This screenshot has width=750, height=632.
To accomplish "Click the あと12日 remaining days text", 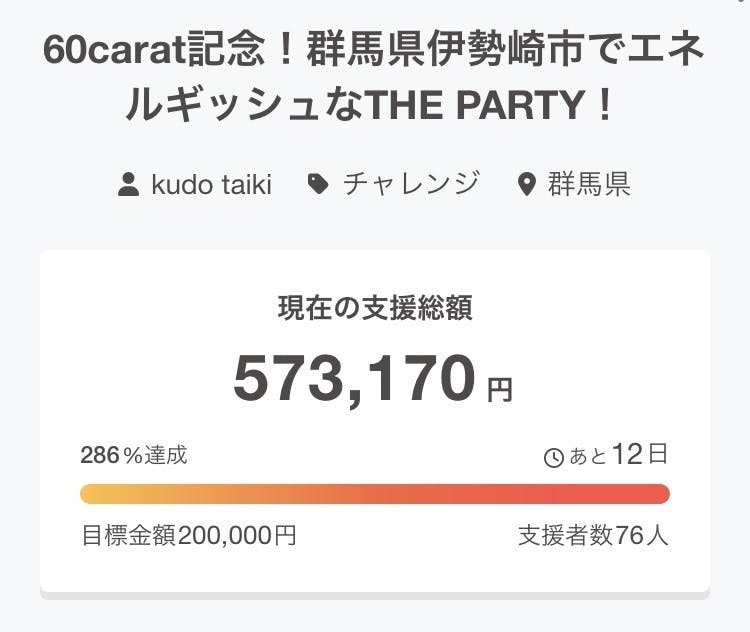I will 618,456.
